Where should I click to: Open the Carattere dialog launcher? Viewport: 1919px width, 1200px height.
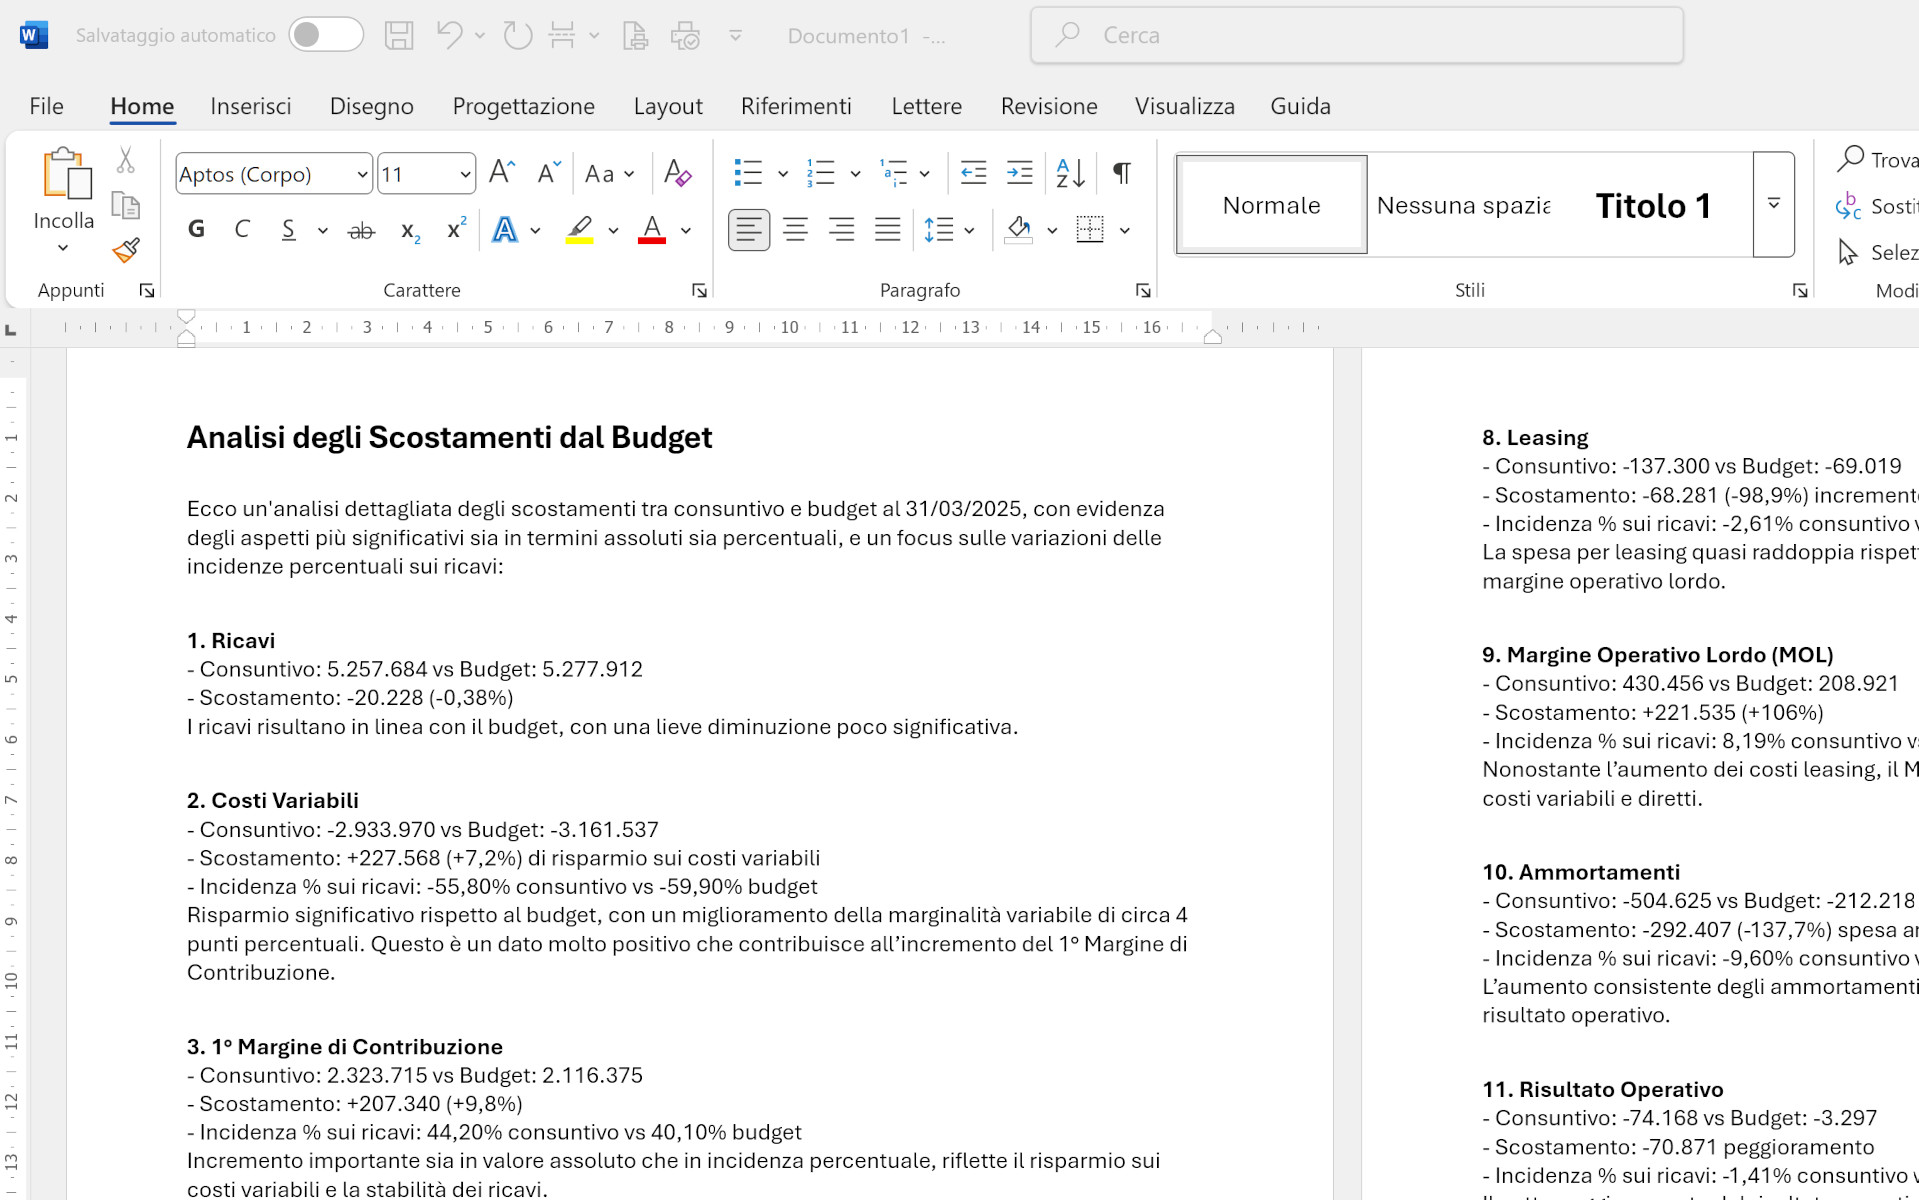(x=699, y=290)
